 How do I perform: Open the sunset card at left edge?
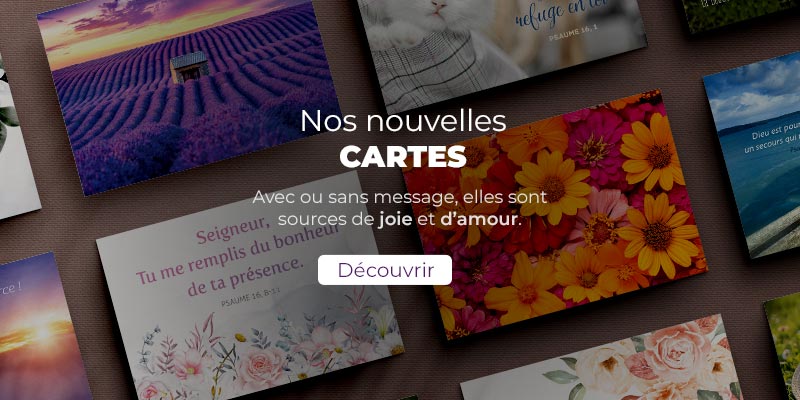tap(41, 327)
